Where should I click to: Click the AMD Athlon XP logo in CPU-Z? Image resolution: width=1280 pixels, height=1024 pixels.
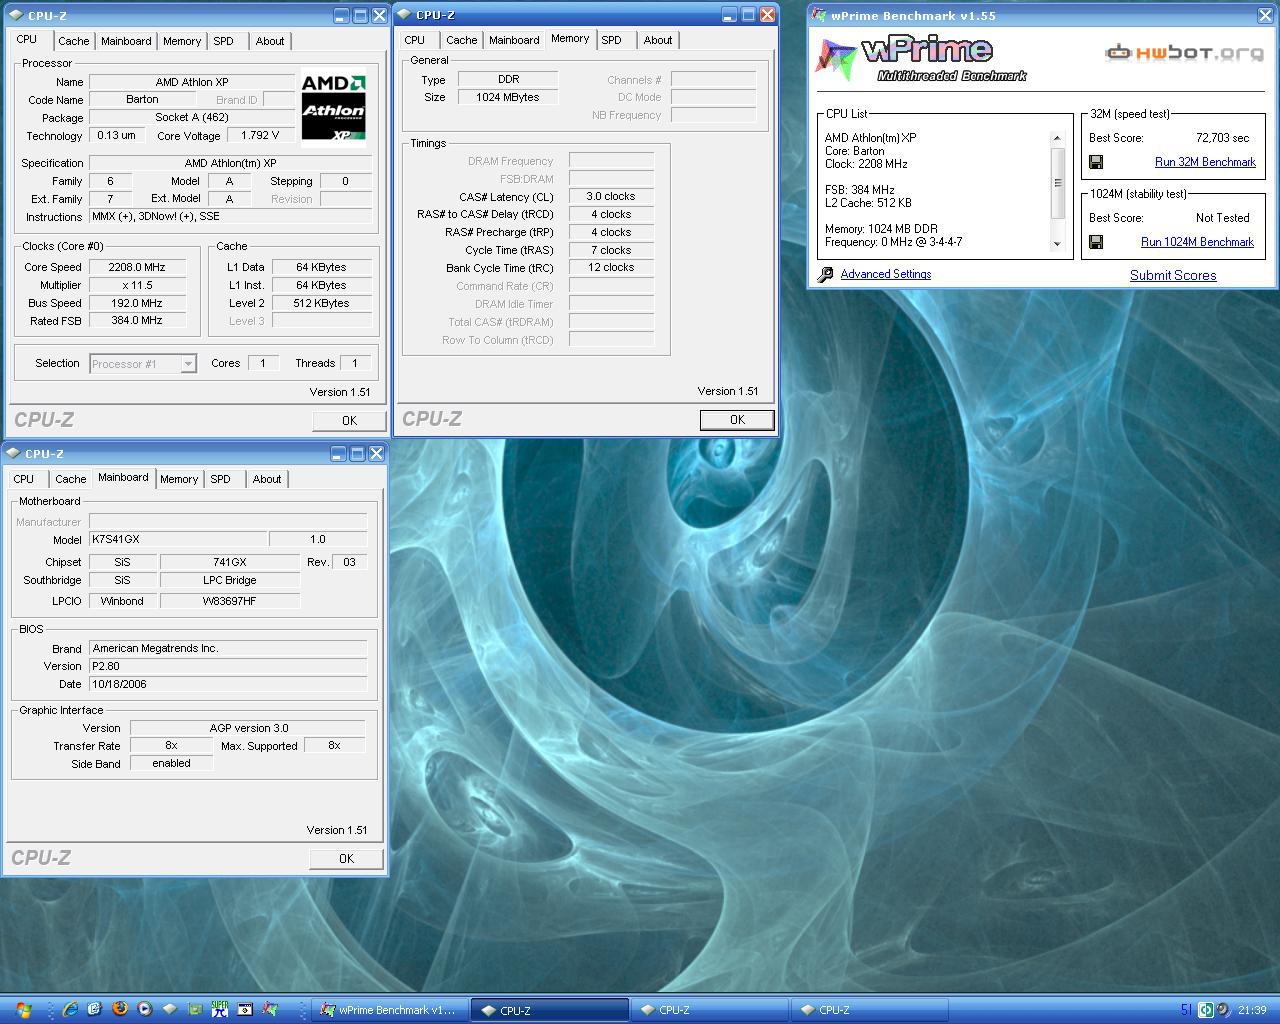point(333,108)
